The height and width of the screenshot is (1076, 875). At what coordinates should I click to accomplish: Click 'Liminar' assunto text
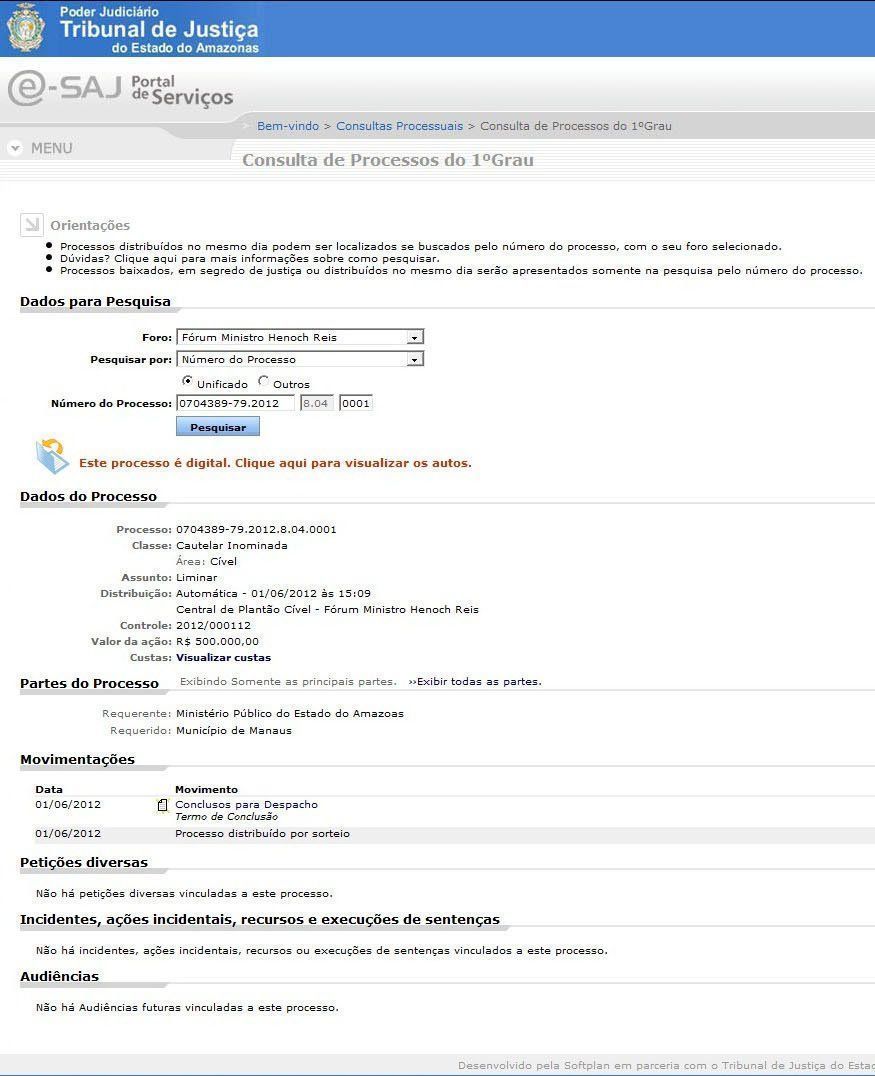coord(196,578)
